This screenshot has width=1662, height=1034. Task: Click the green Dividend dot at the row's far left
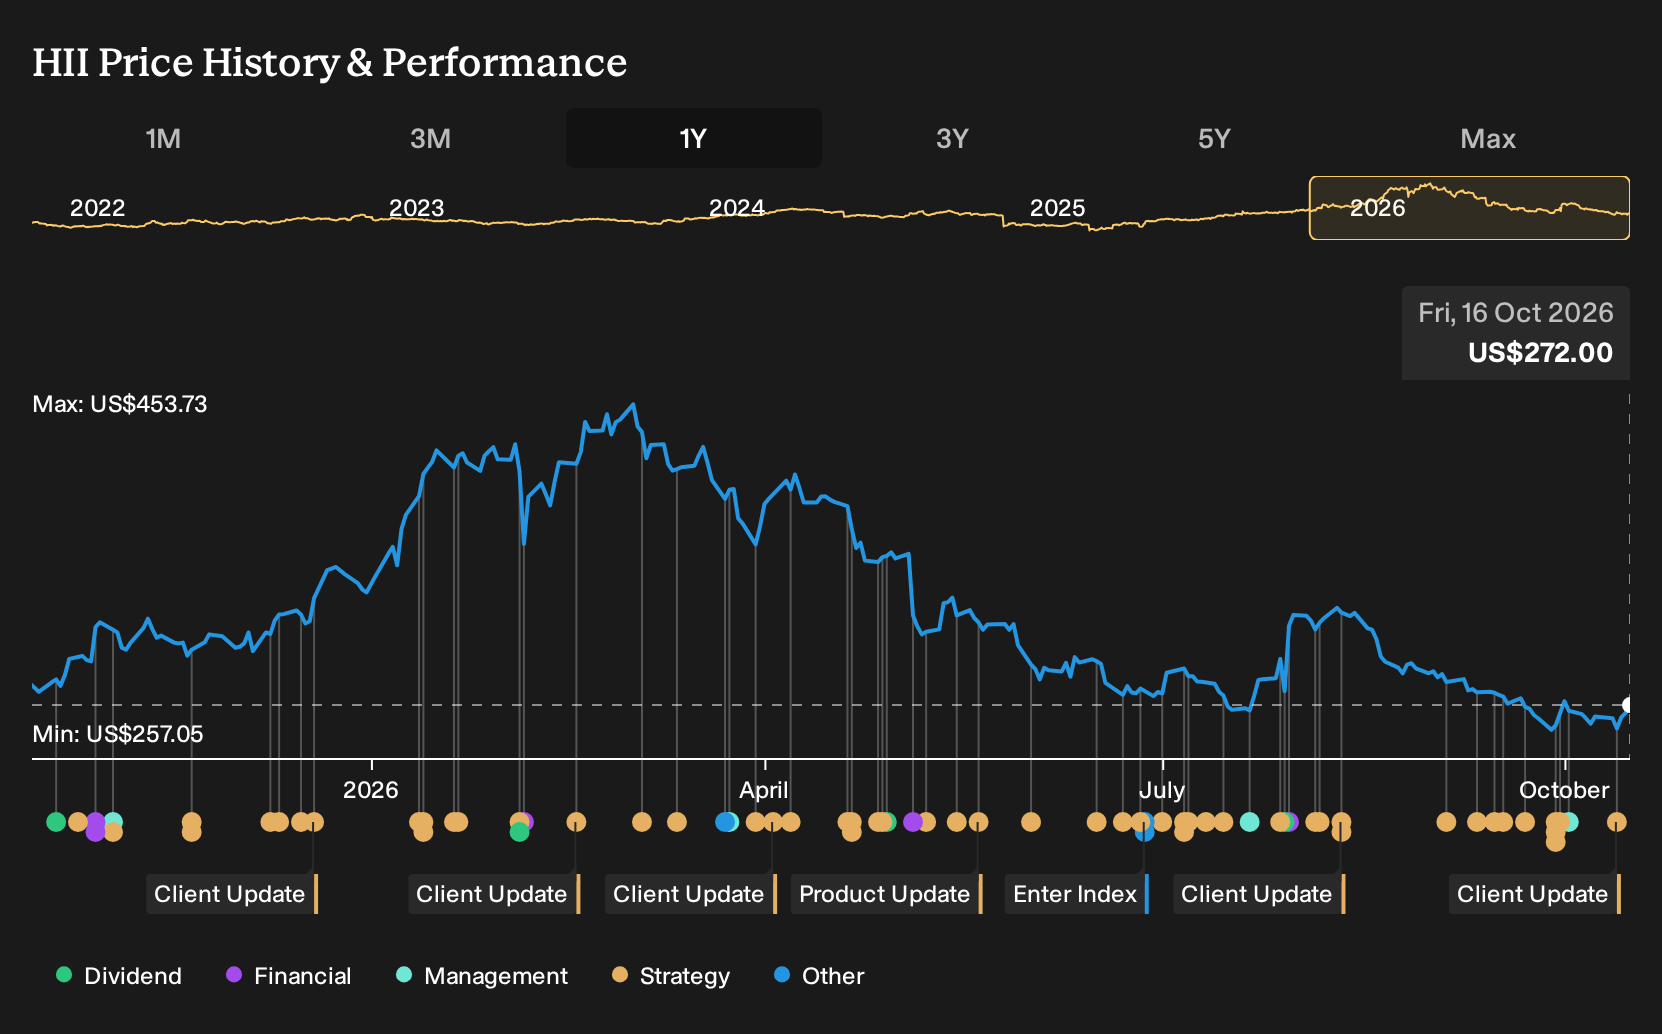56,822
